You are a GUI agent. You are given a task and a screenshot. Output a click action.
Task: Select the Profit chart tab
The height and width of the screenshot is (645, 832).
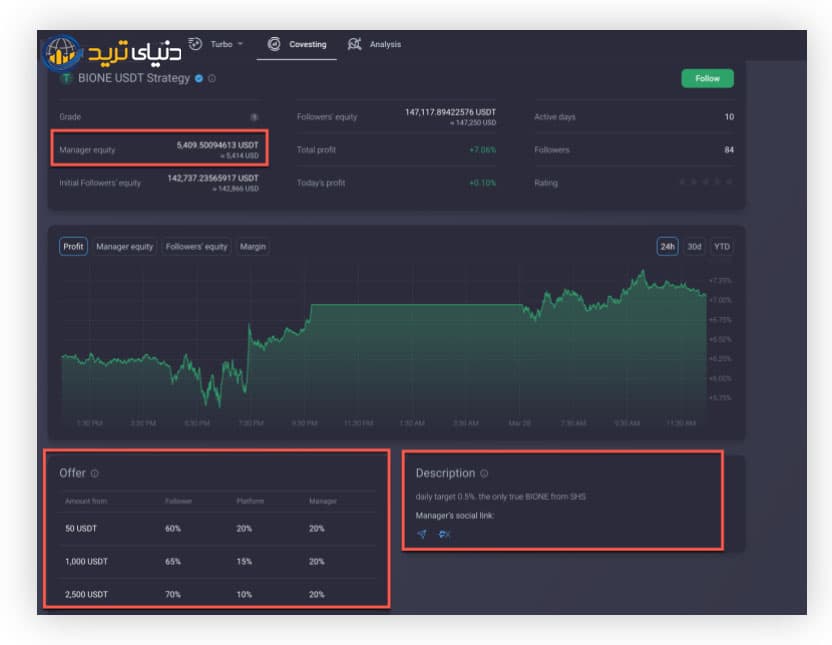tap(73, 247)
